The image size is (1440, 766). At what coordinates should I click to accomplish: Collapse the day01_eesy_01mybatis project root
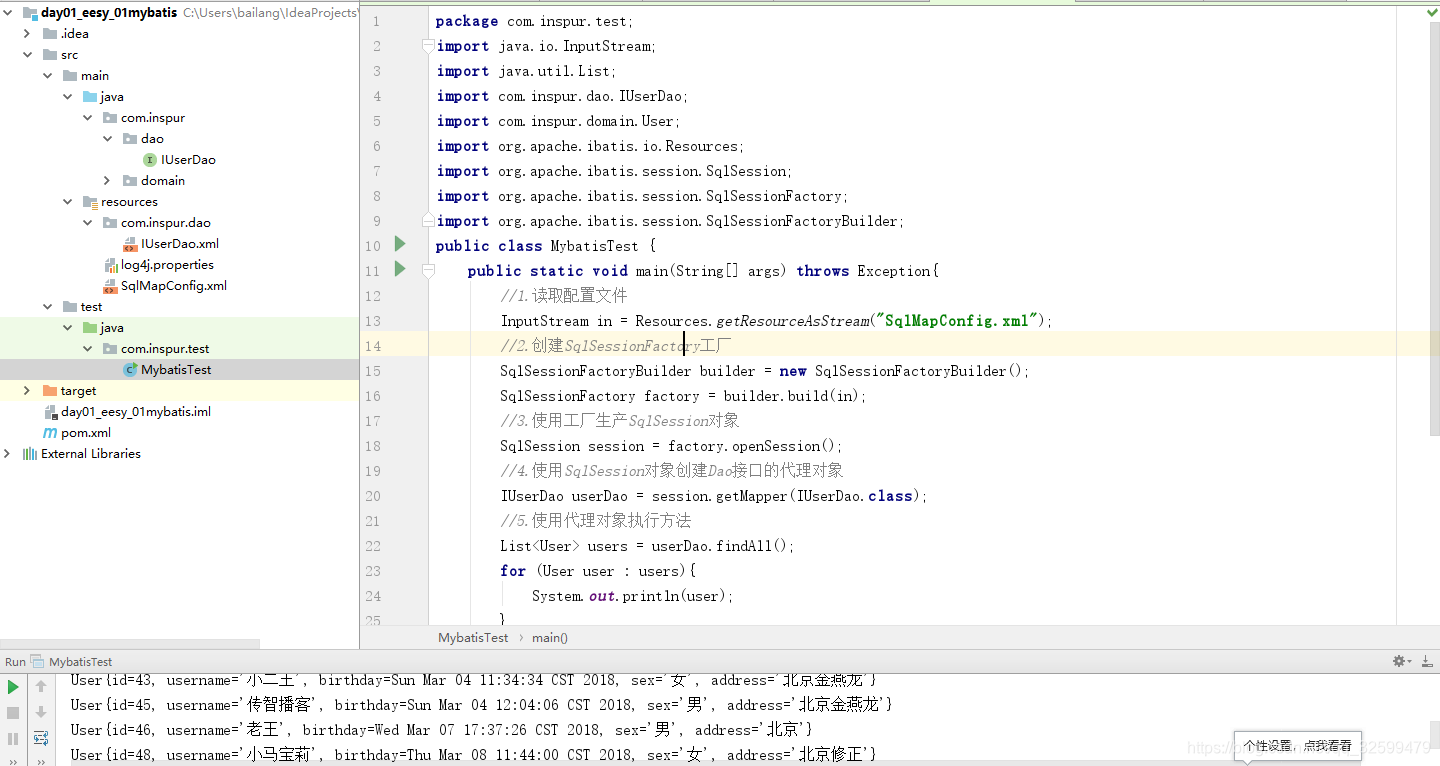pos(7,13)
